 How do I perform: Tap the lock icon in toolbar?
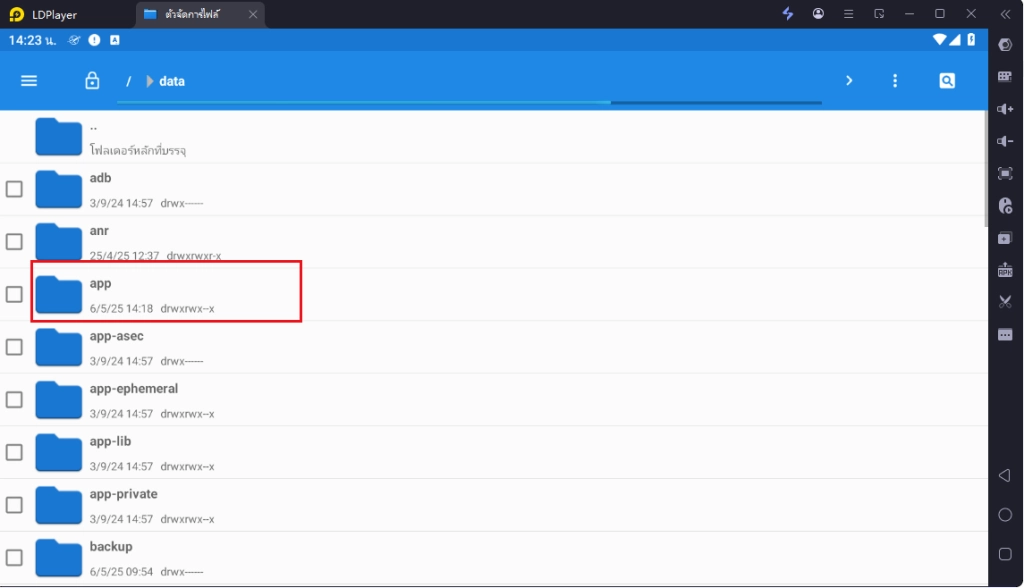pyautogui.click(x=92, y=80)
